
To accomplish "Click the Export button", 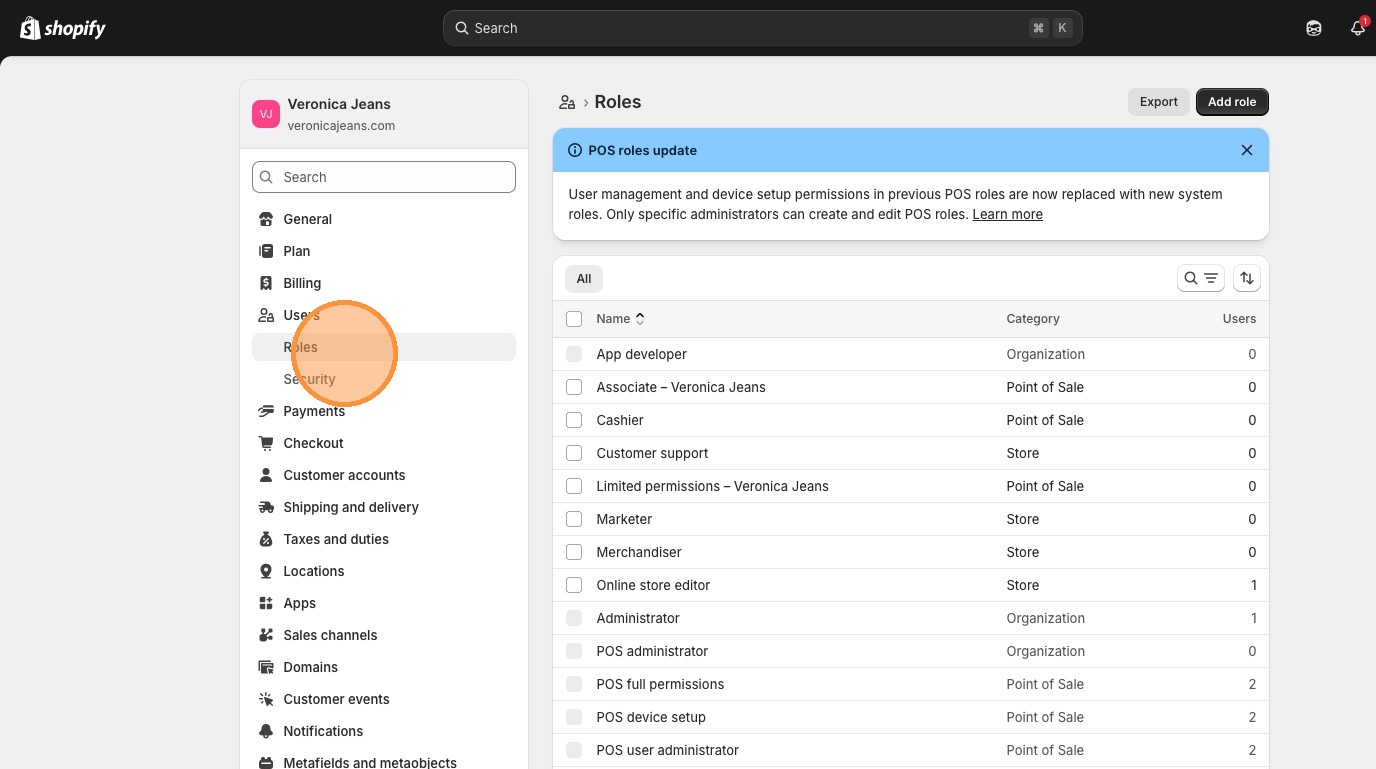I will coord(1159,102).
